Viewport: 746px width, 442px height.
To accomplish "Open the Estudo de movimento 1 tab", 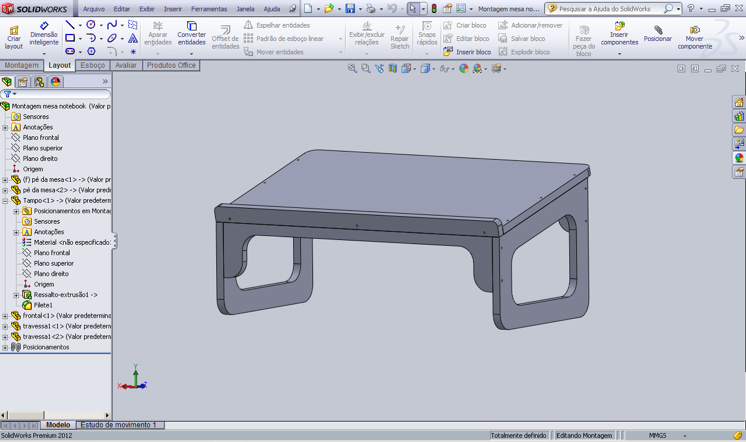I will [x=118, y=425].
